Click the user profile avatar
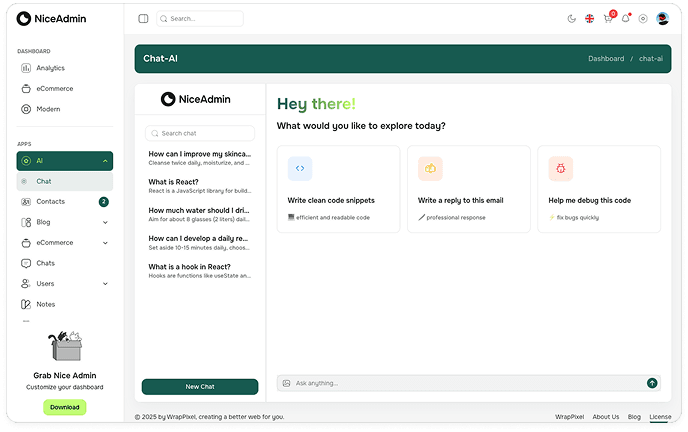The width and height of the screenshot is (688, 432). pyautogui.click(x=662, y=18)
